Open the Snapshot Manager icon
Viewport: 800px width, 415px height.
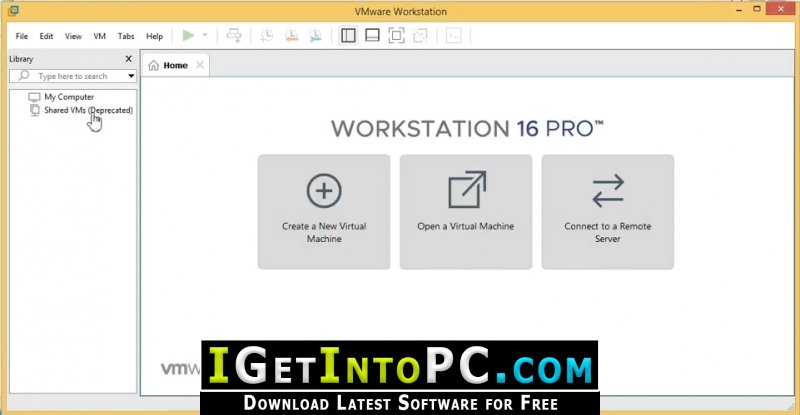click(314, 35)
